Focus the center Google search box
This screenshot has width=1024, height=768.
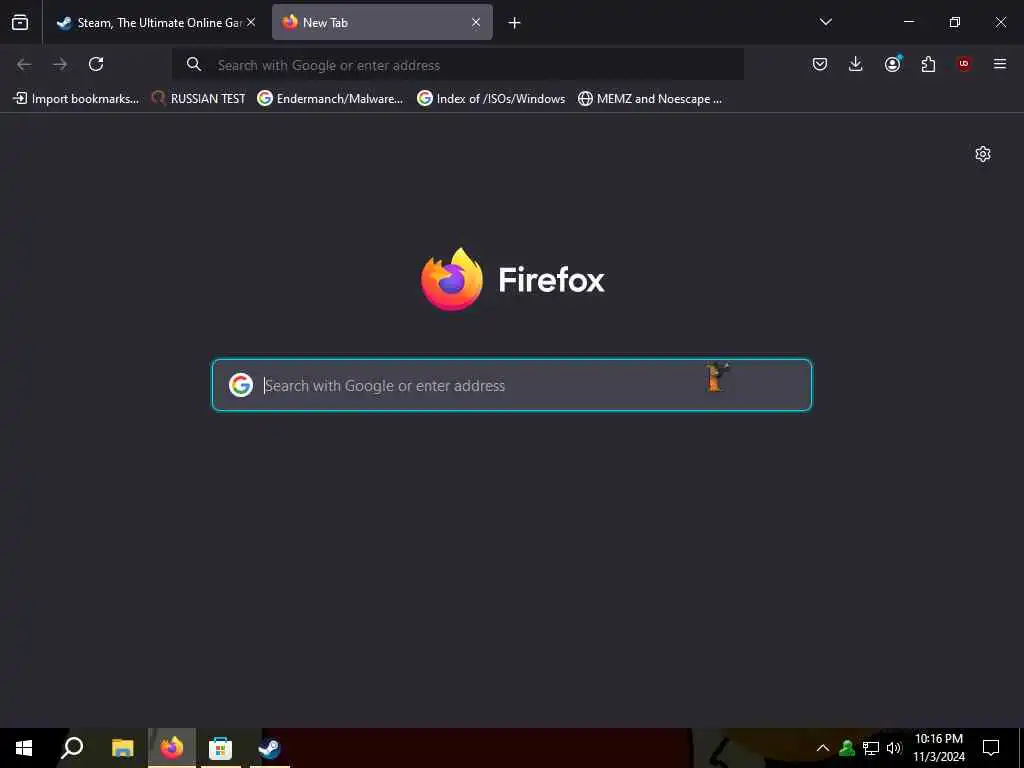[x=512, y=385]
